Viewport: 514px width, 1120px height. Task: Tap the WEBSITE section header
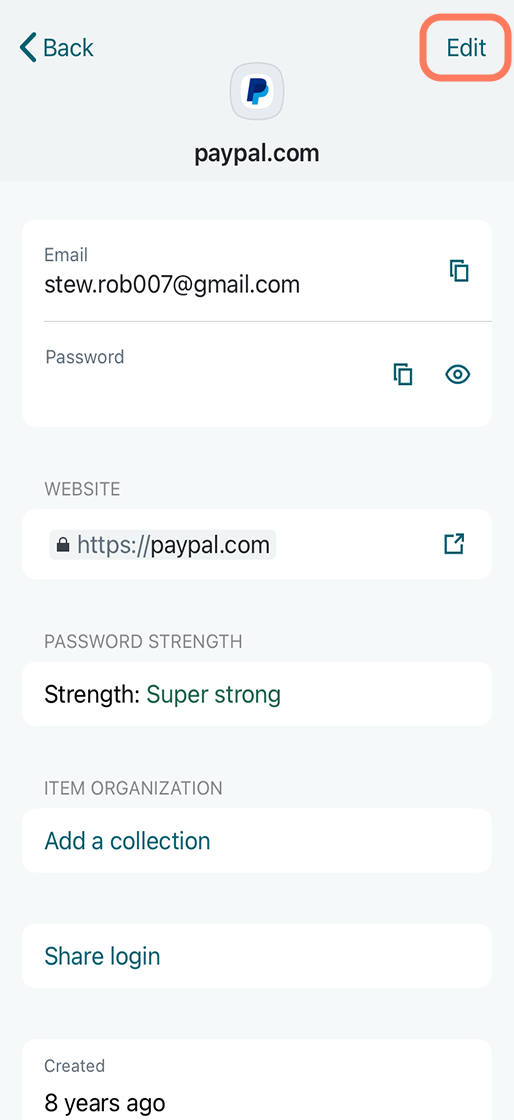(82, 489)
